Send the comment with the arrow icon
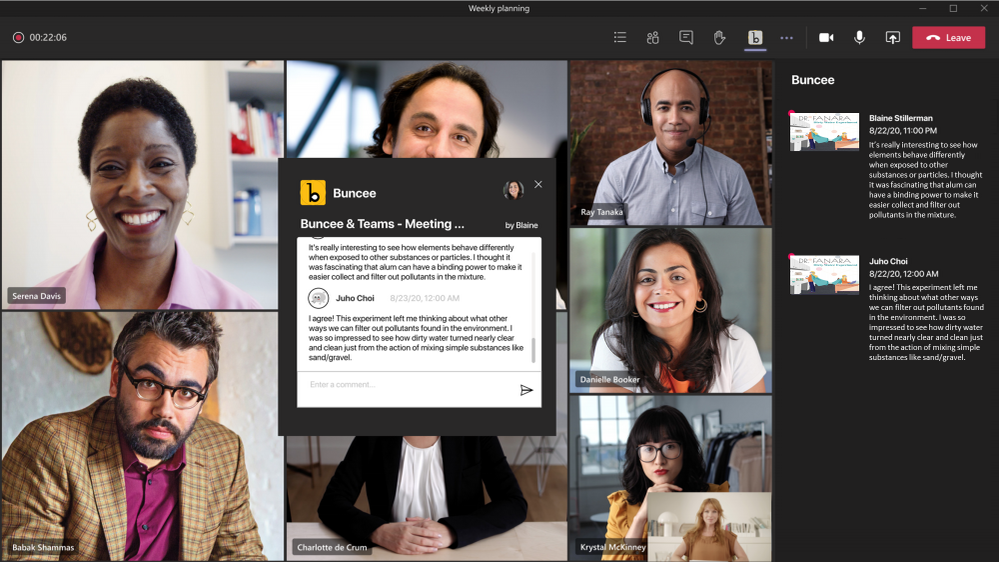Viewport: 999px width, 562px height. (x=526, y=390)
